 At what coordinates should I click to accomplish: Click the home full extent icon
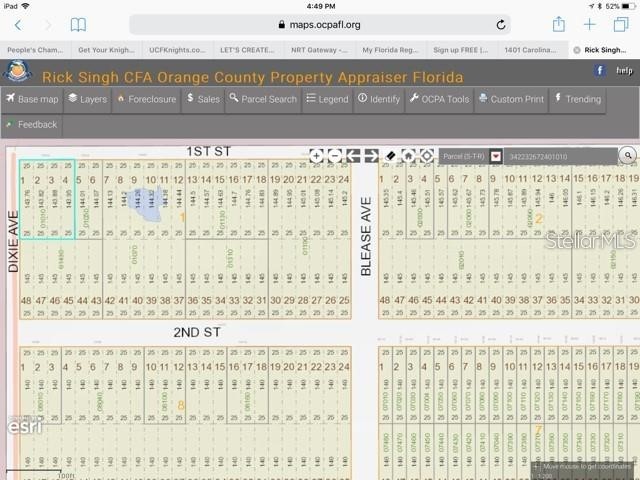coord(409,156)
